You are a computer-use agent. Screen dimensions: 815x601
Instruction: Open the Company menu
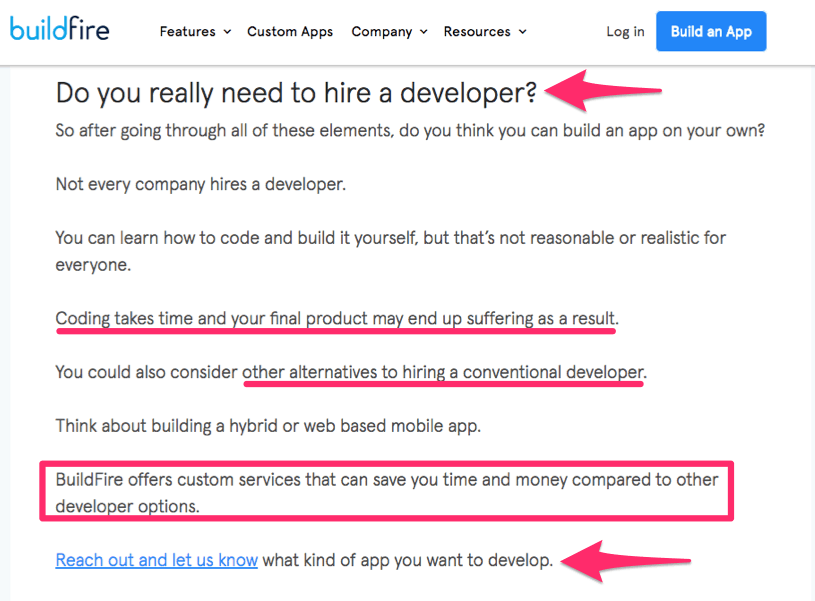click(382, 32)
